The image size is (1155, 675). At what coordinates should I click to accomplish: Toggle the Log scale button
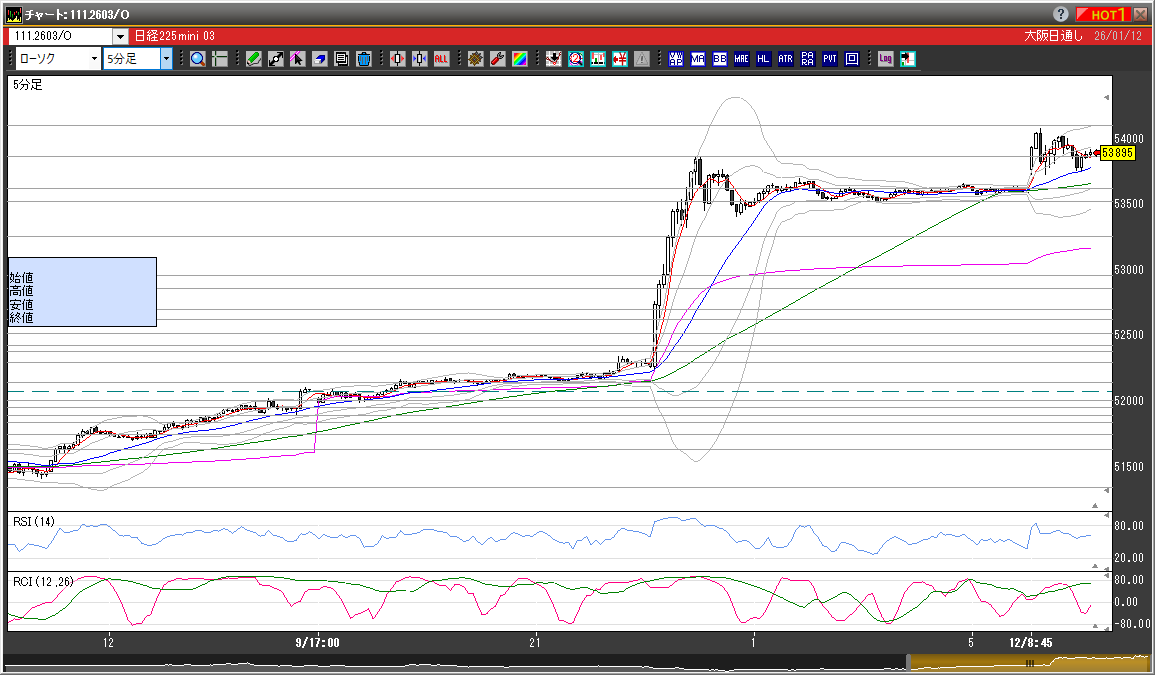pos(885,59)
